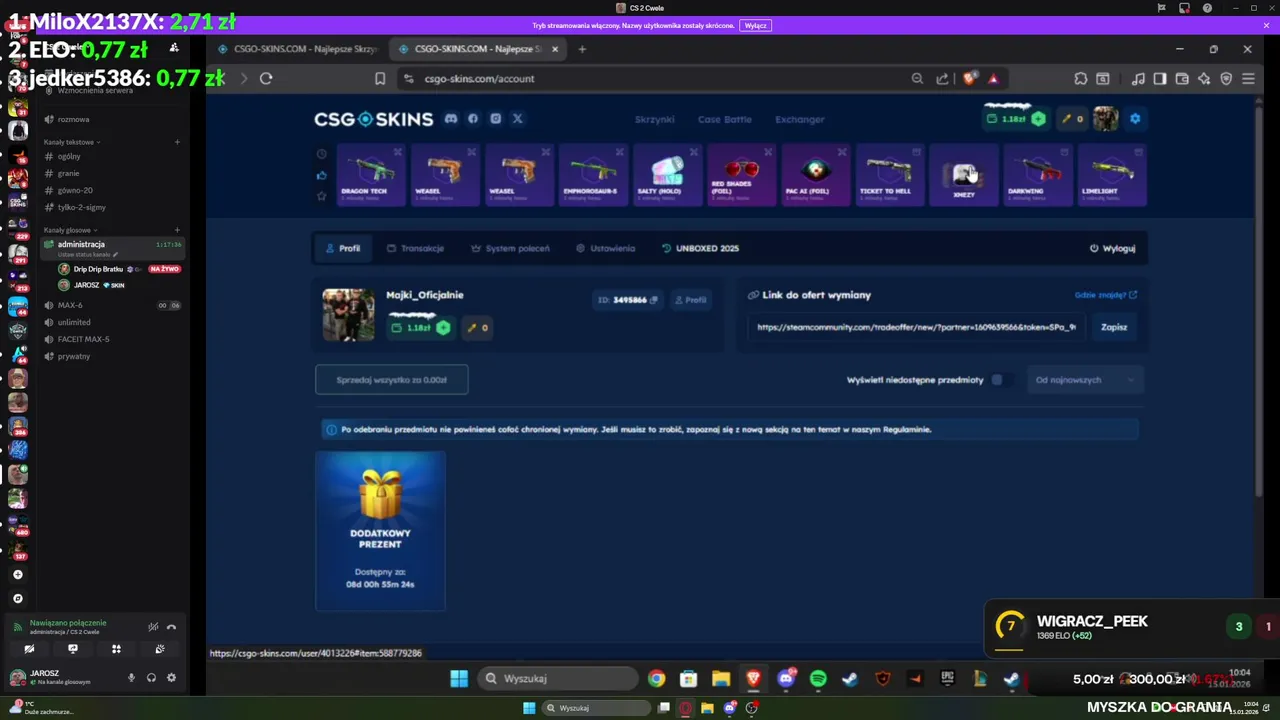Viewport: 1280px width, 720px height.
Task: Click the Steam trade offer URL field
Action: point(916,327)
